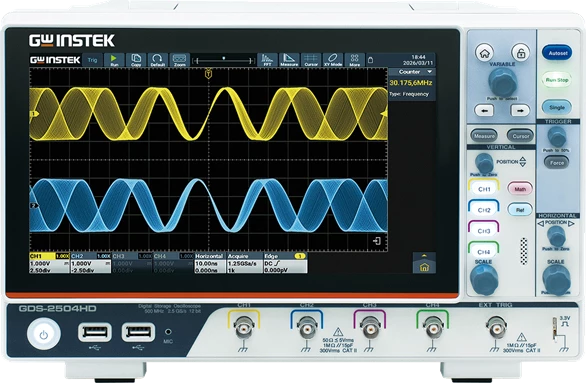This screenshot has width=586, height=383.
Task: Push the vertical POSITION knob to zero
Action: (x=484, y=163)
